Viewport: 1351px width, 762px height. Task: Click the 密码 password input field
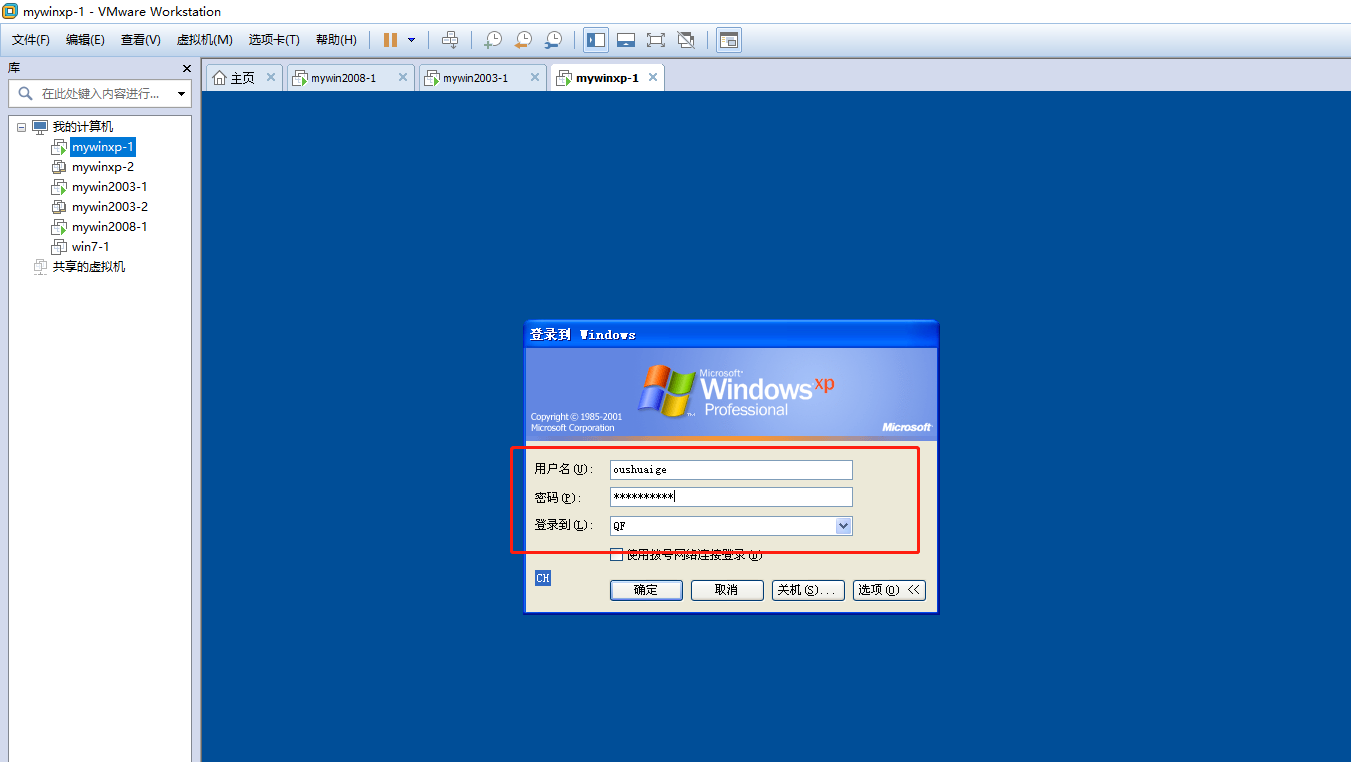(731, 497)
